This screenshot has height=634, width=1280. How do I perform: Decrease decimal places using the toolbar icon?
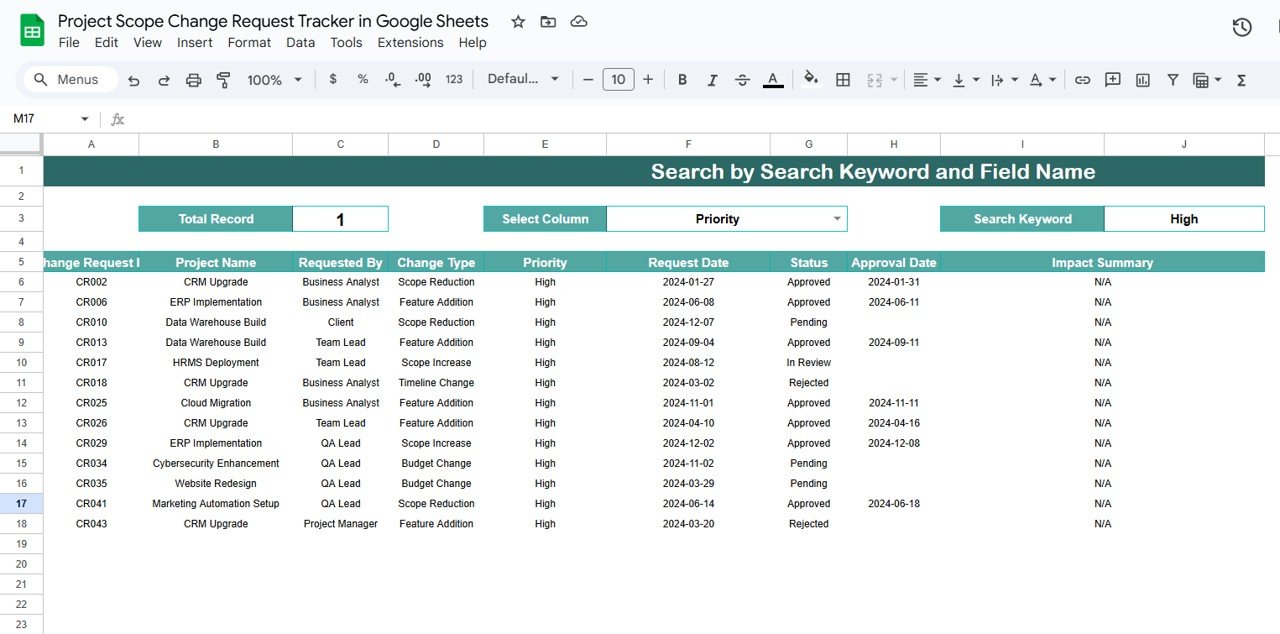click(391, 79)
